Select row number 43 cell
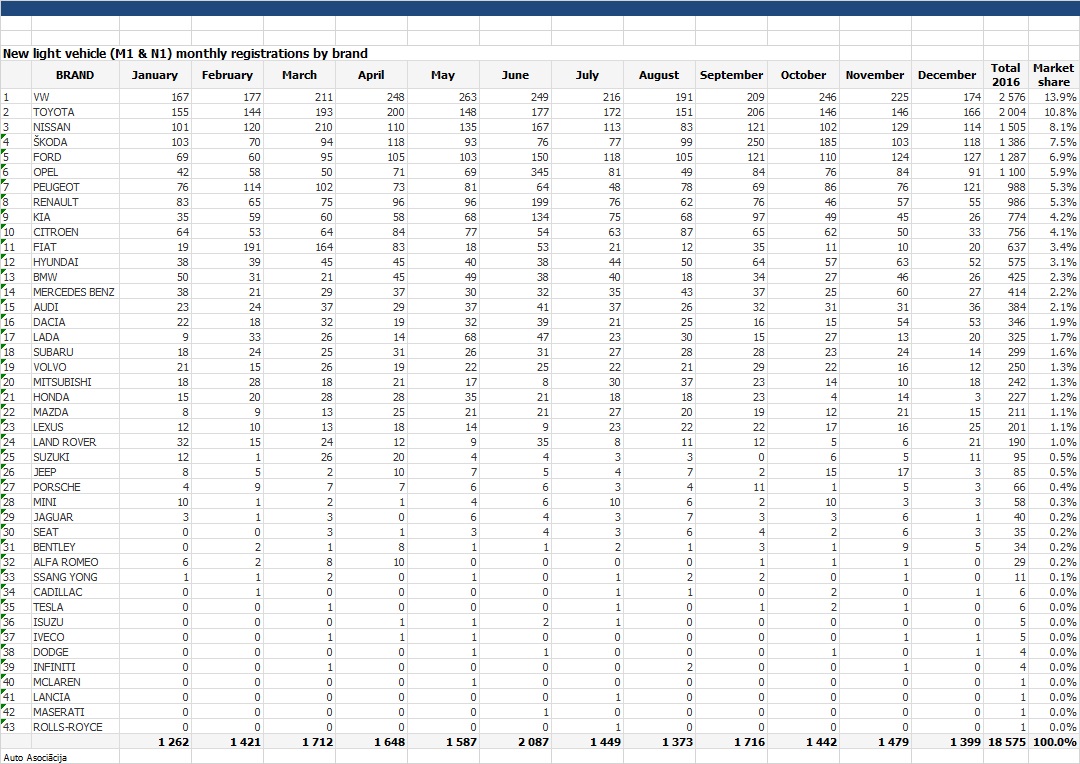Screen dimensions: 1080x764 tap(16, 727)
